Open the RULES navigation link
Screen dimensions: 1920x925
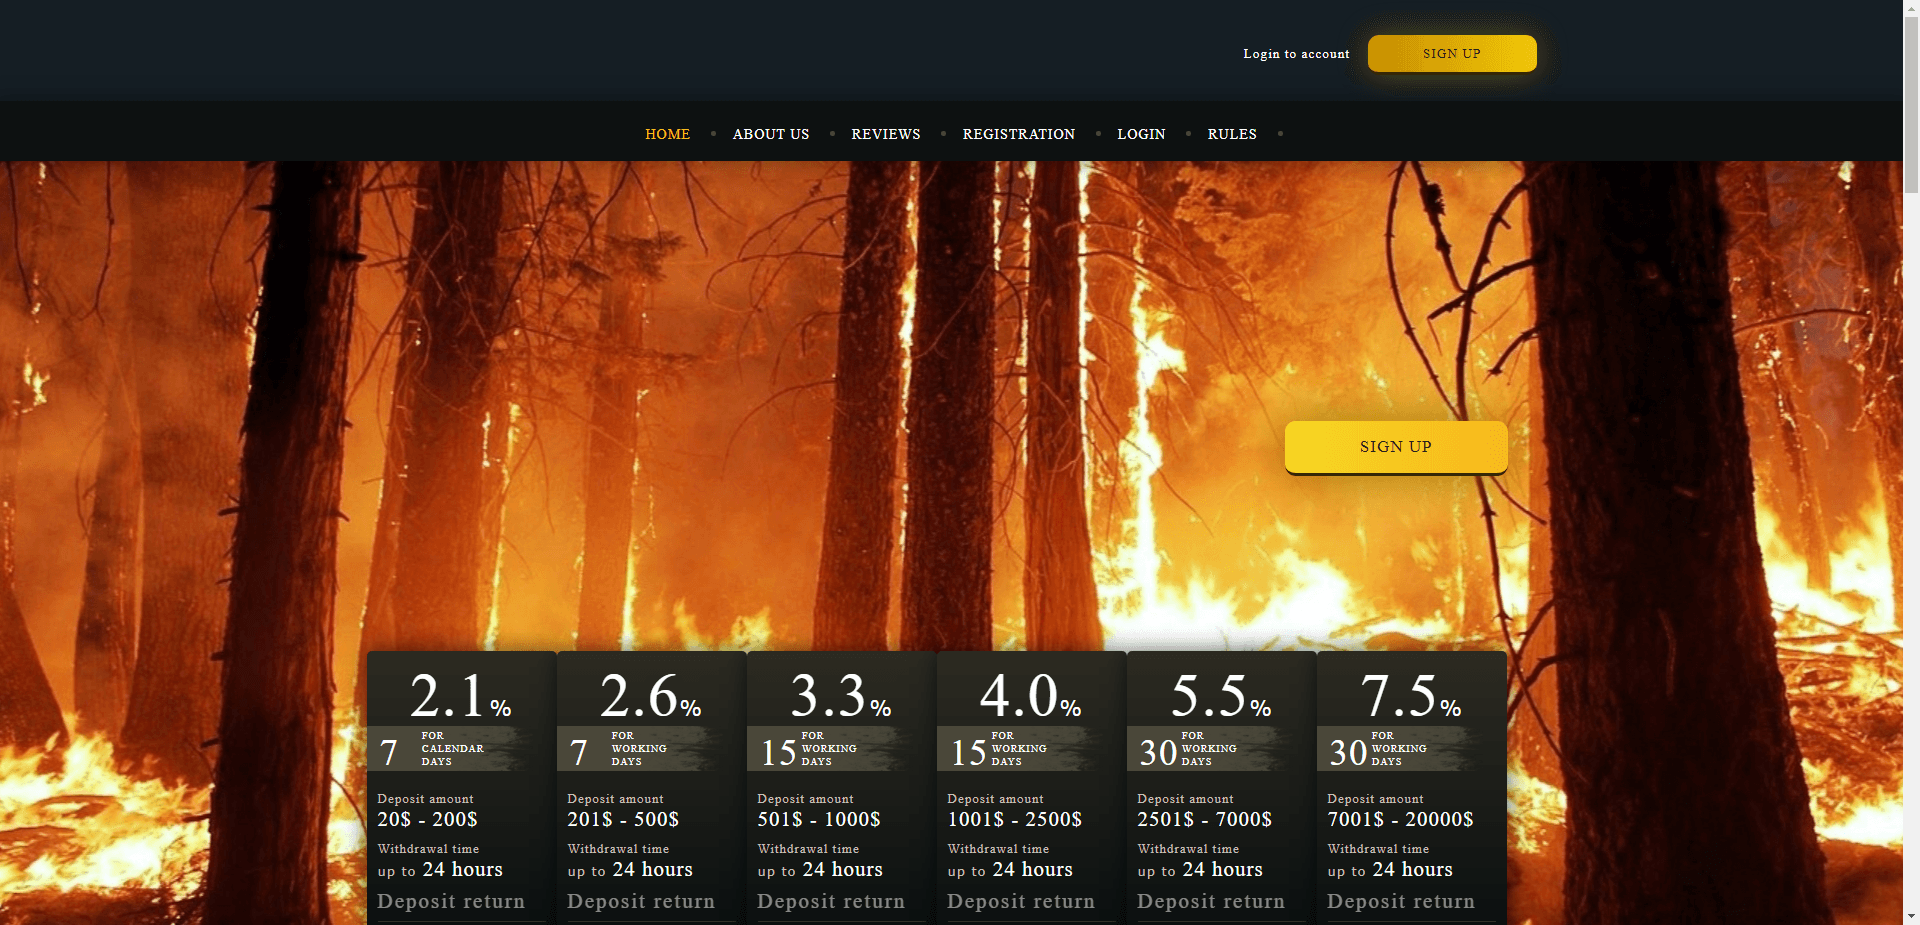(1231, 134)
